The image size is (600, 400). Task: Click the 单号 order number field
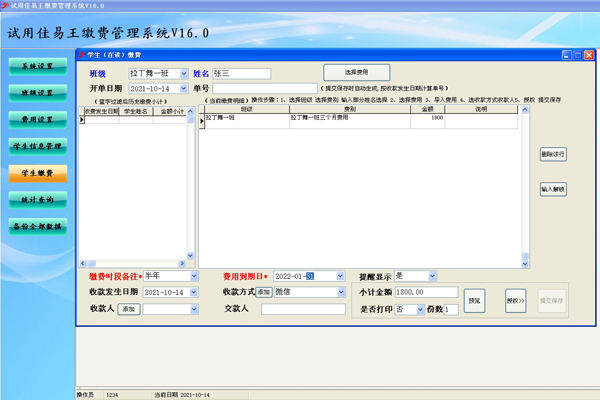click(265, 88)
